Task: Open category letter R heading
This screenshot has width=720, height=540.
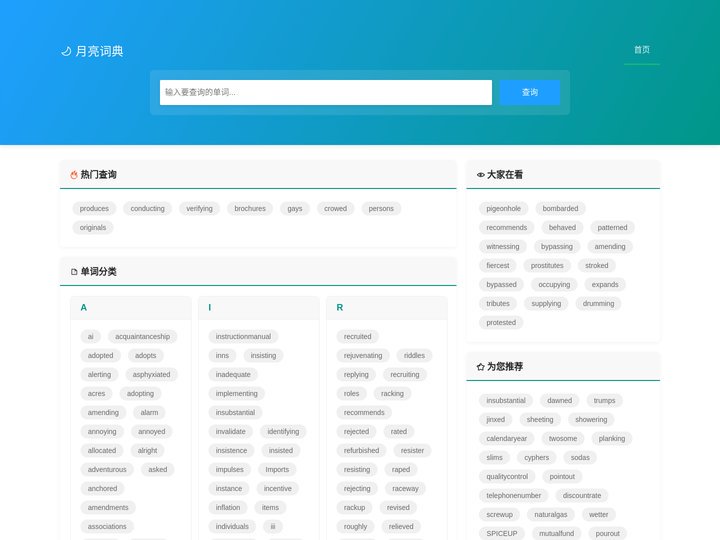Action: click(x=340, y=308)
